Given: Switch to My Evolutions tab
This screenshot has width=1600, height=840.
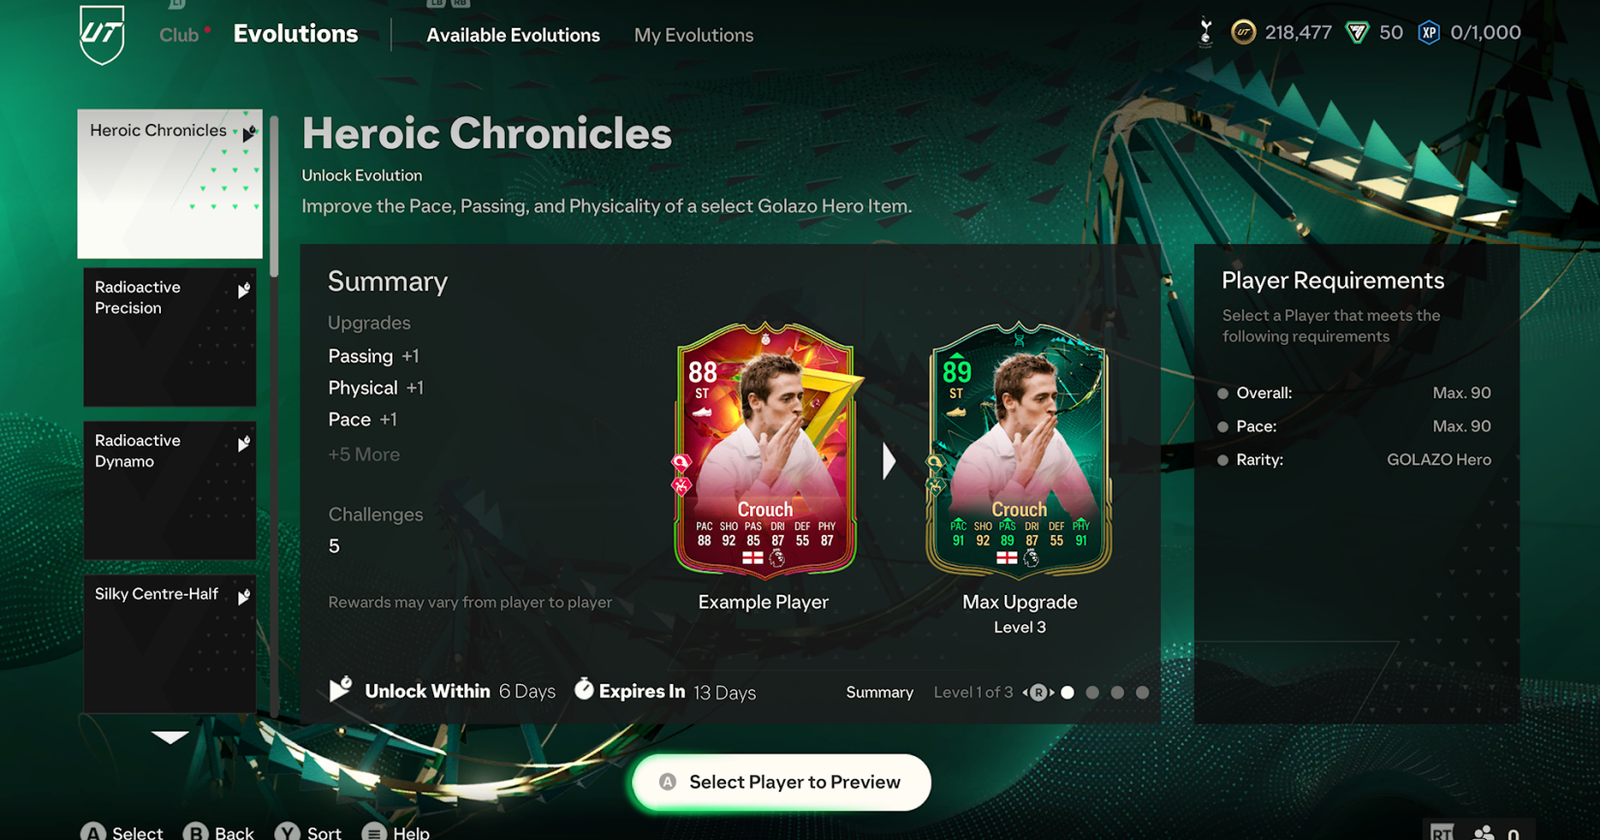Looking at the screenshot, I should point(694,35).
